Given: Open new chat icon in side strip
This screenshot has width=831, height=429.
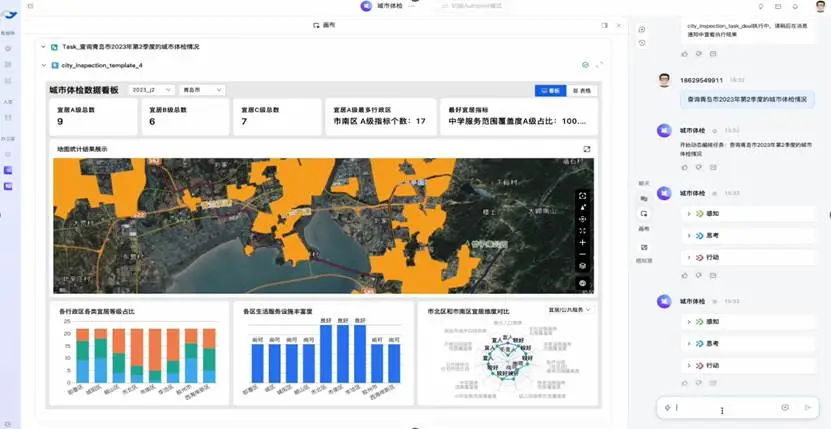Looking at the screenshot, I should pos(642,29).
